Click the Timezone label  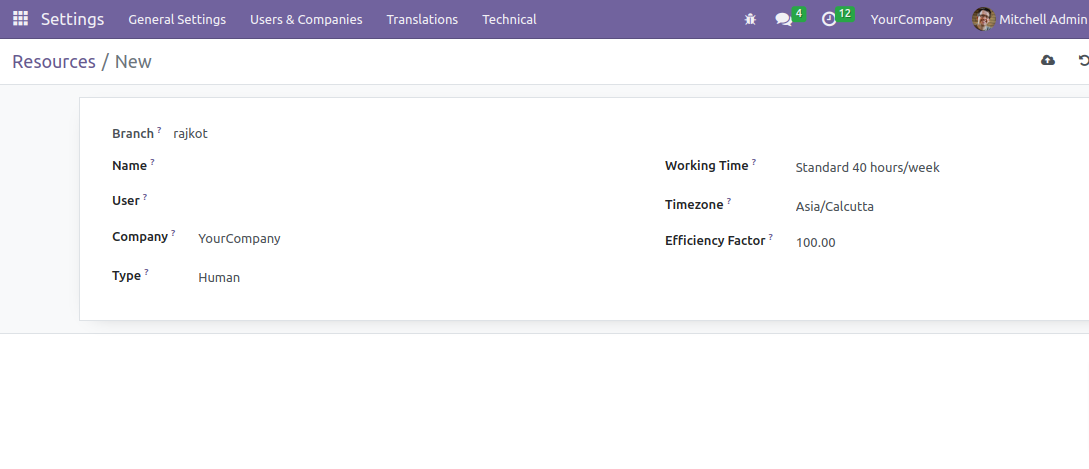pos(694,204)
